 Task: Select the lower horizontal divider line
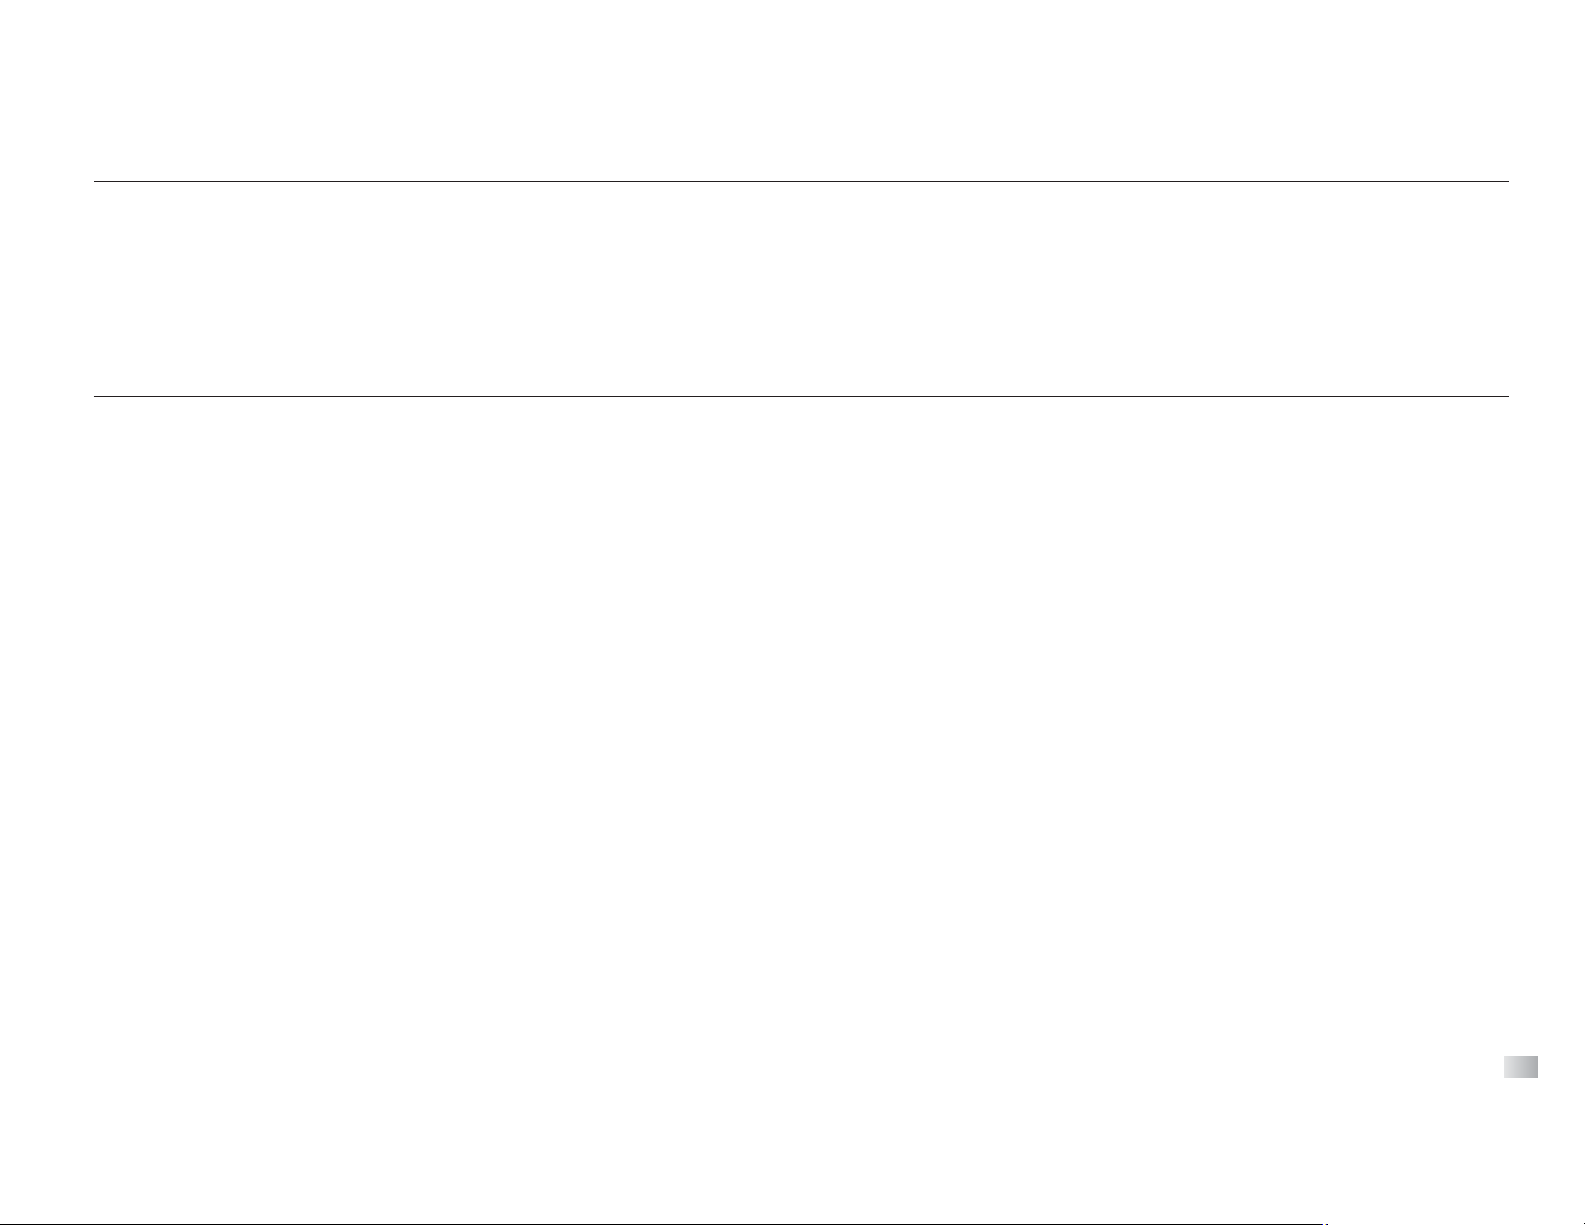coord(800,396)
